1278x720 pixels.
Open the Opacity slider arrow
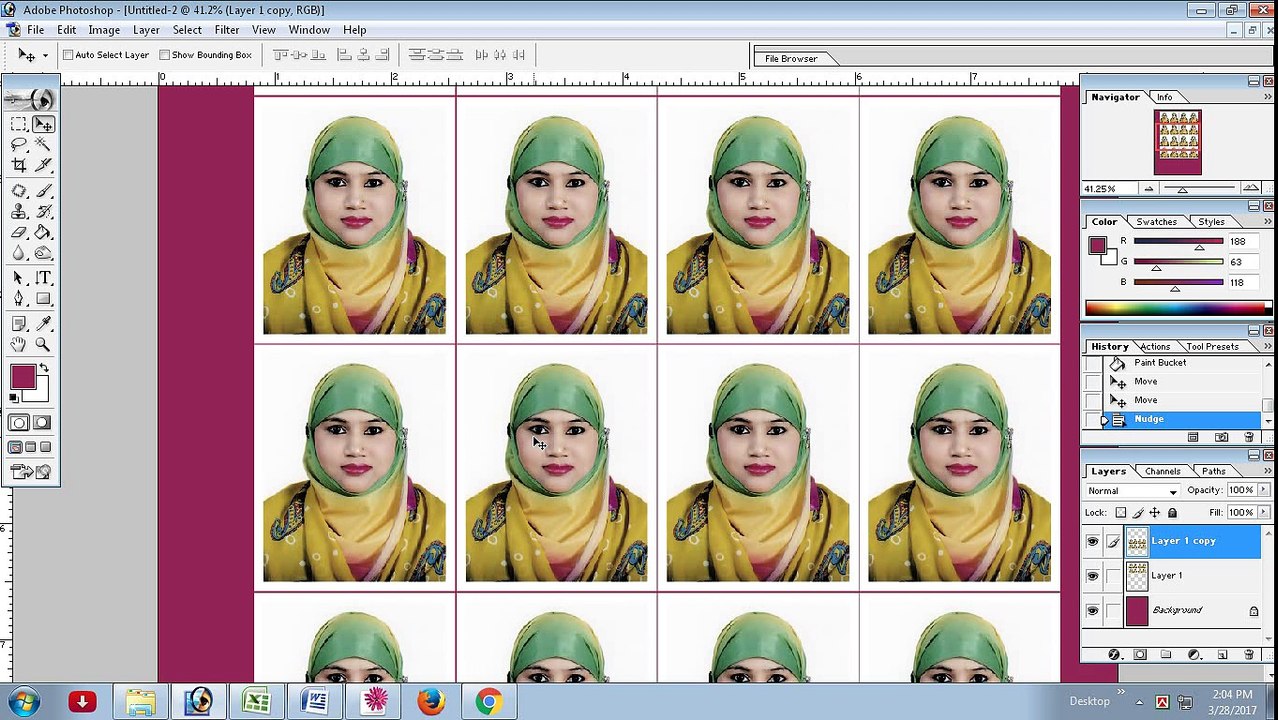pyautogui.click(x=1263, y=490)
